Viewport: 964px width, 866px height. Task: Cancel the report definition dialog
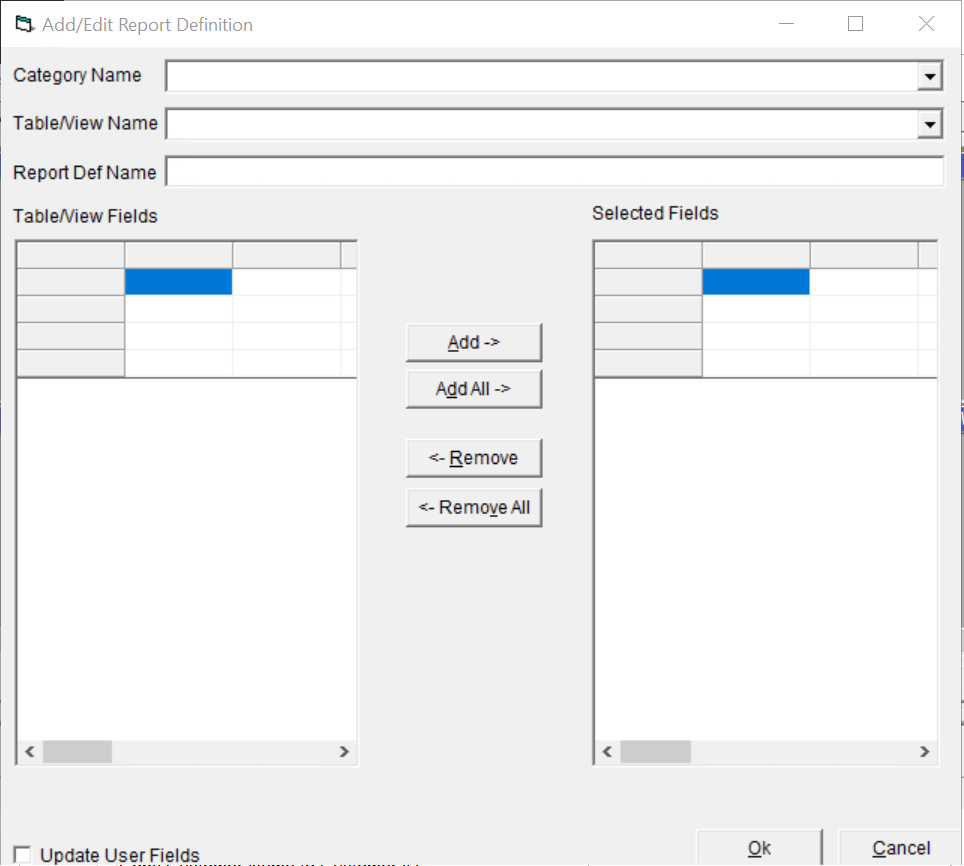pyautogui.click(x=900, y=848)
